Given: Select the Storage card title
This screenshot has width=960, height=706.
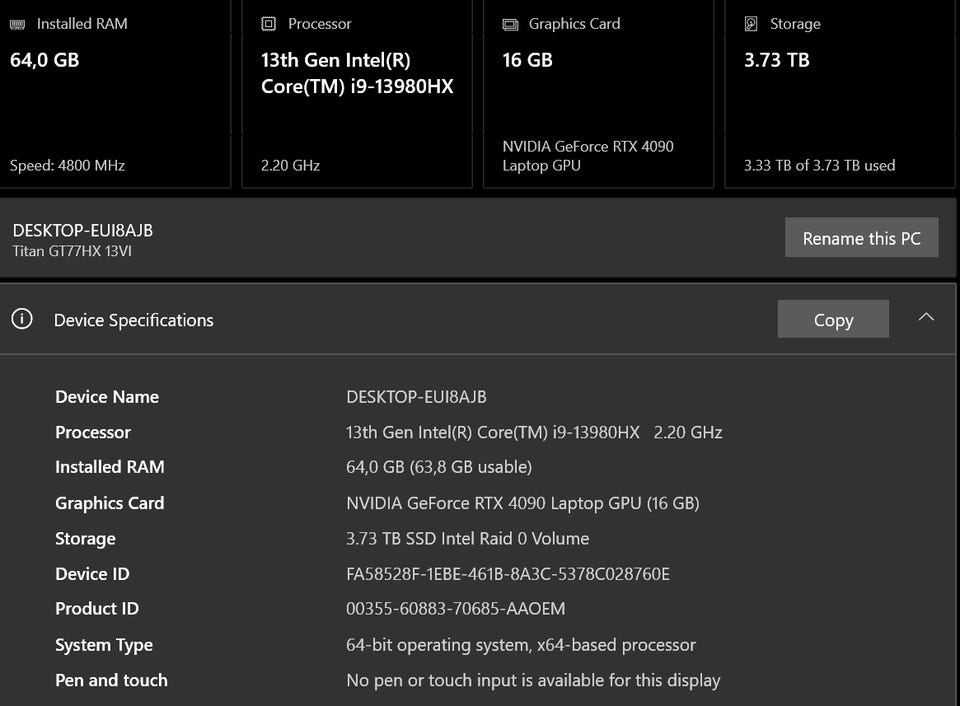Looking at the screenshot, I should click(795, 24).
